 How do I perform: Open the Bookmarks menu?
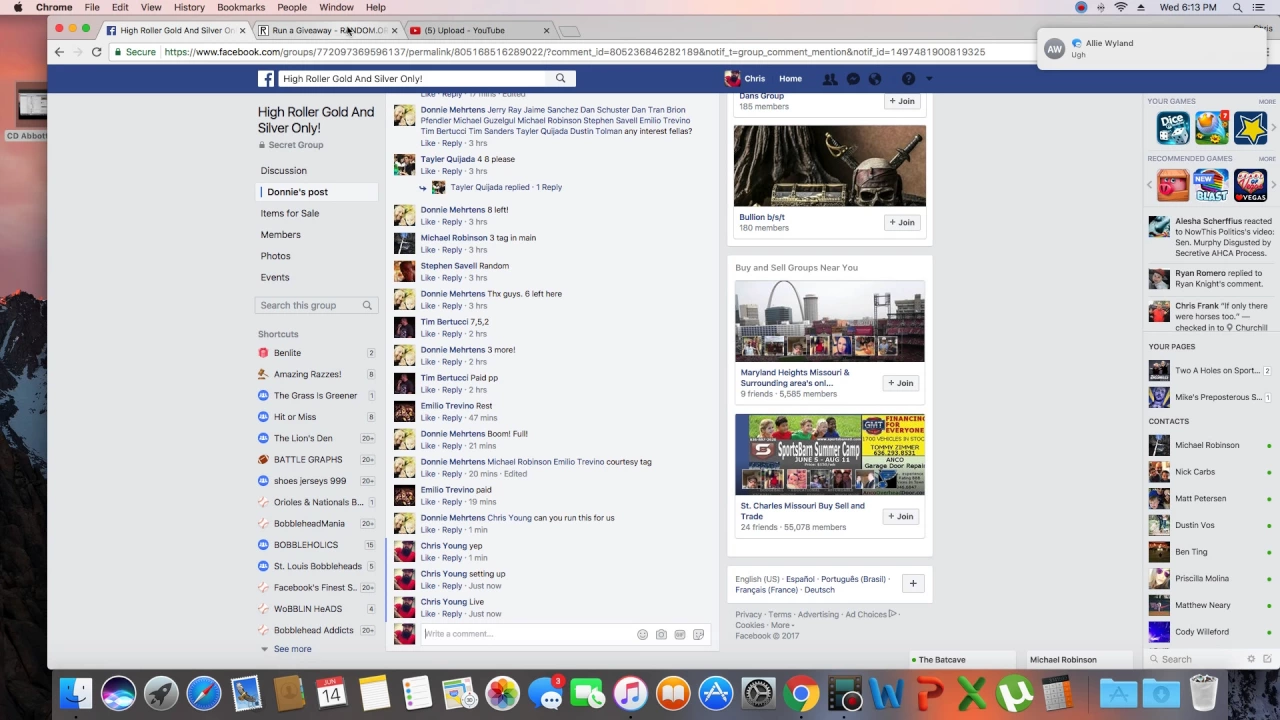coord(241,7)
